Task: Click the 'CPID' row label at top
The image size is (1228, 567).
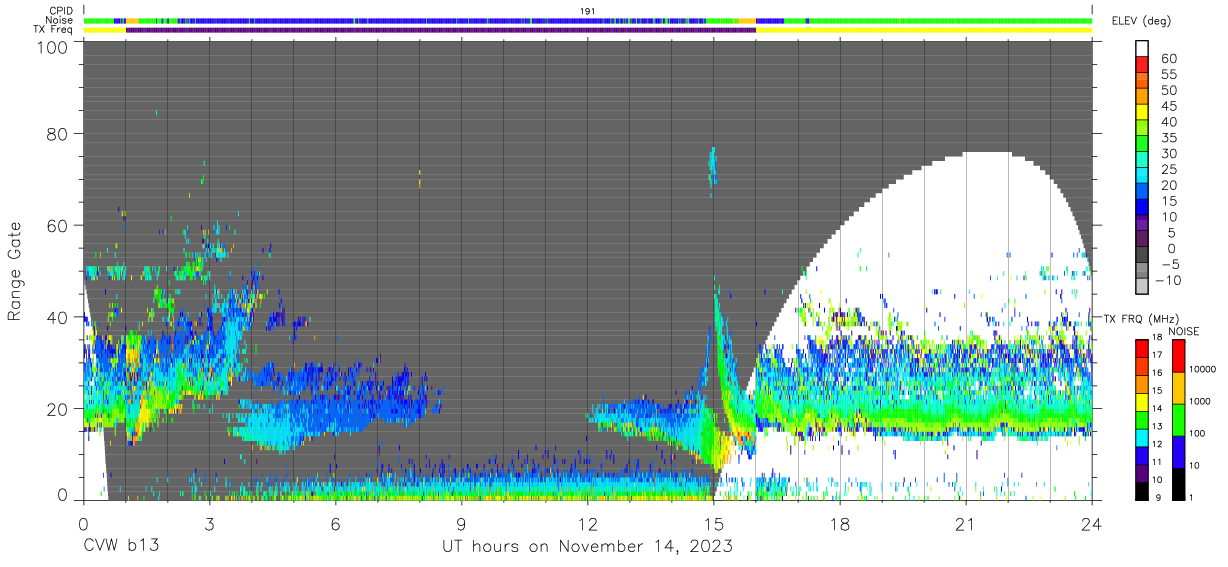Action: (x=62, y=11)
